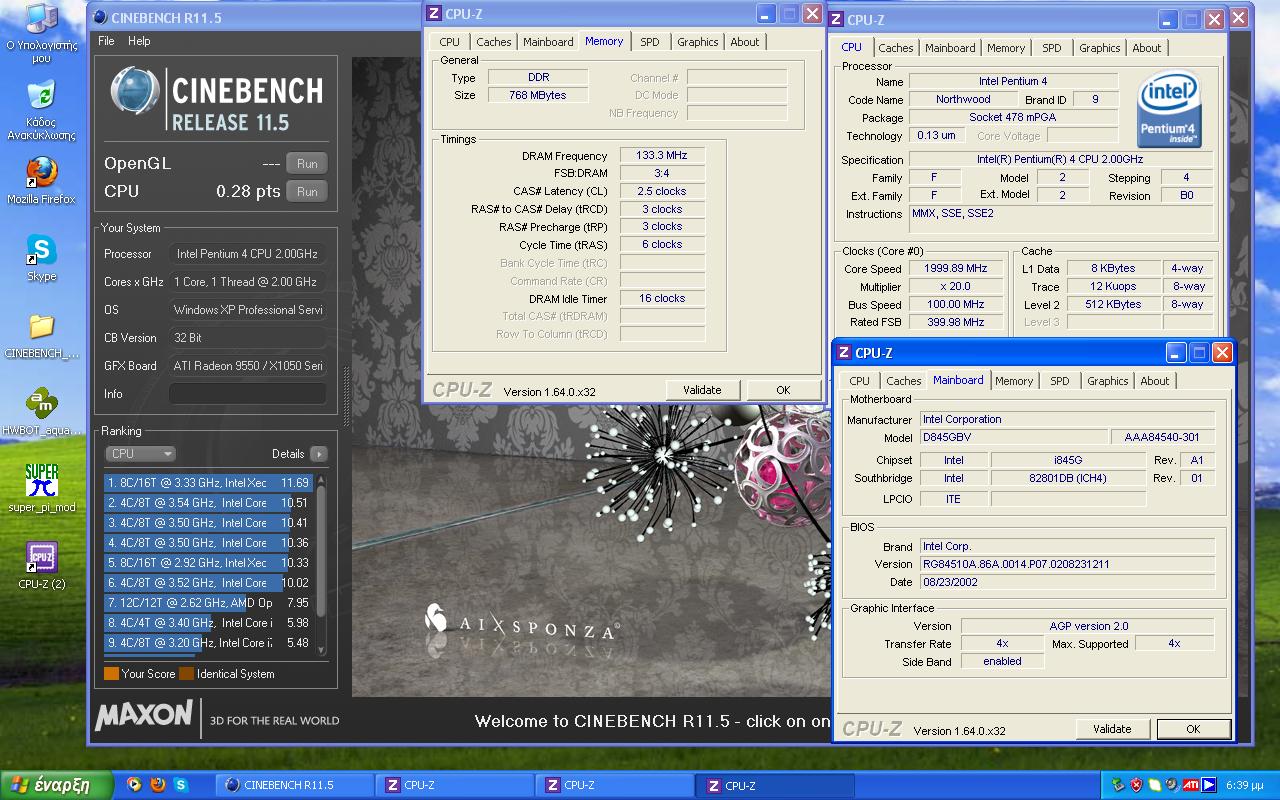
Task: Open Memory tab in the processor info window
Action: pyautogui.click(x=1006, y=48)
